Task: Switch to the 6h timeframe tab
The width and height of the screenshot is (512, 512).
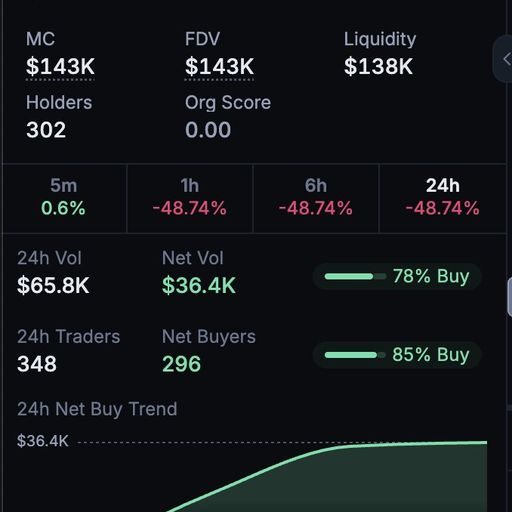Action: pyautogui.click(x=316, y=198)
